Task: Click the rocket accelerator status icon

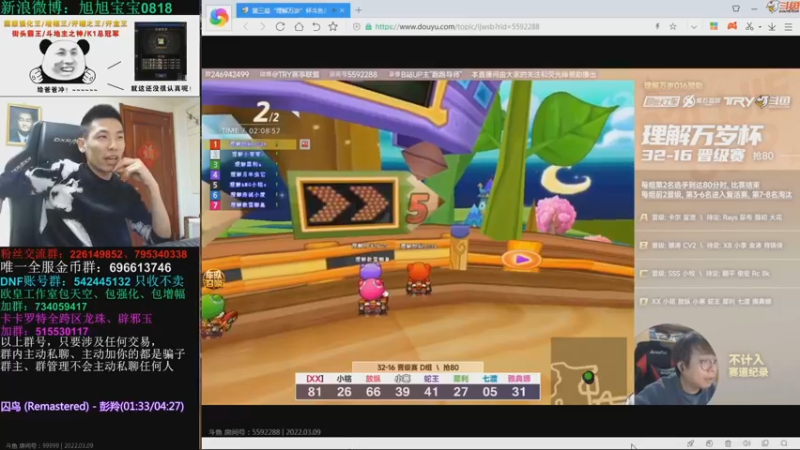Action: 690,443
